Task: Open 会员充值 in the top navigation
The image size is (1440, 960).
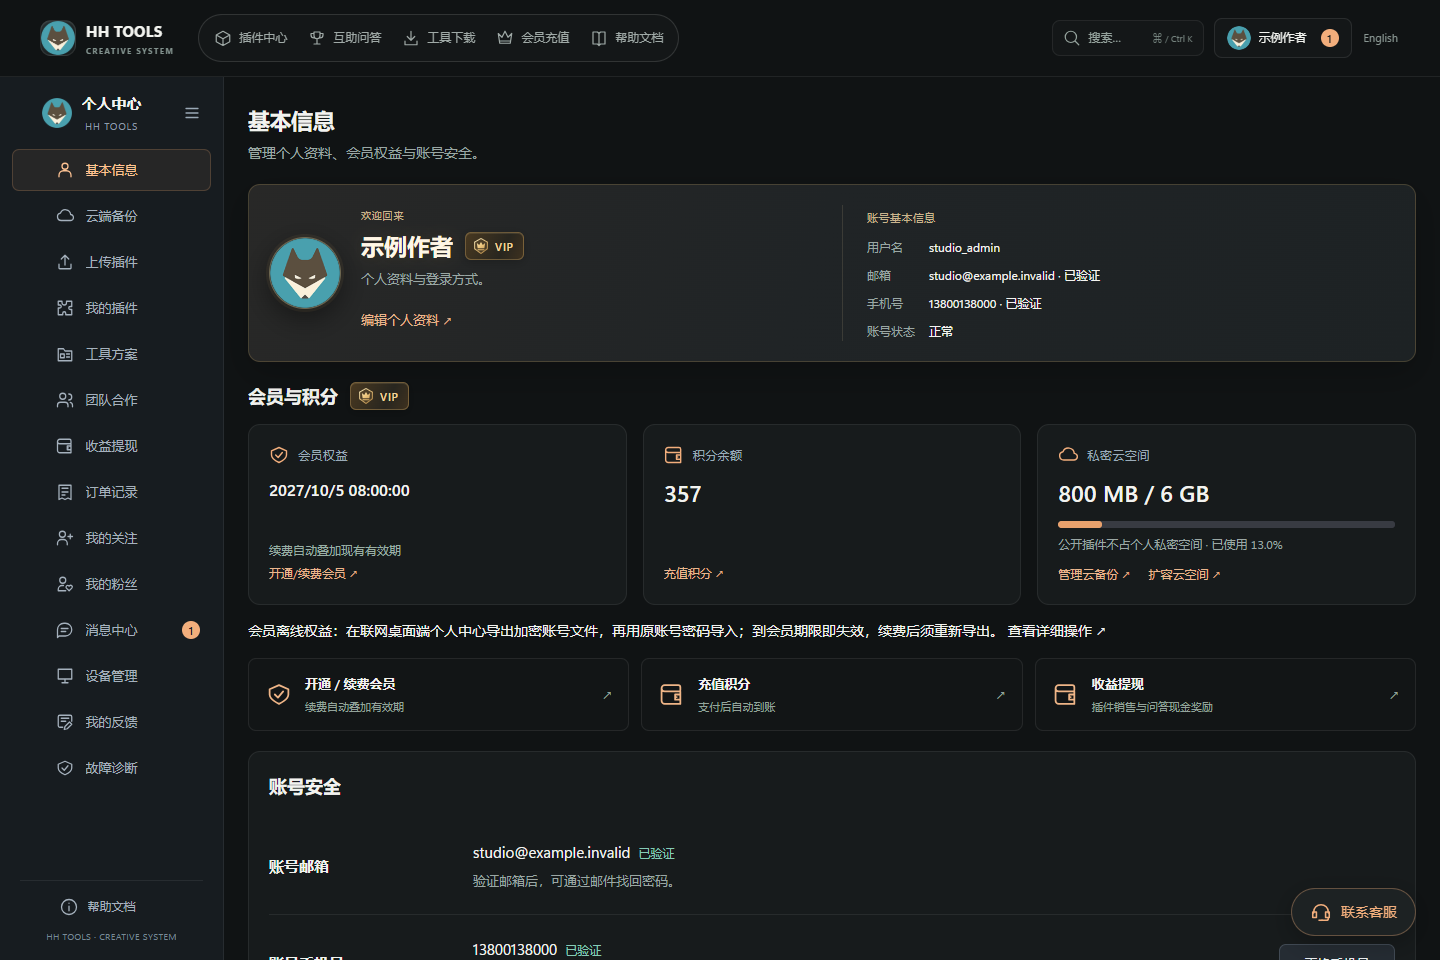Action: coord(533,38)
